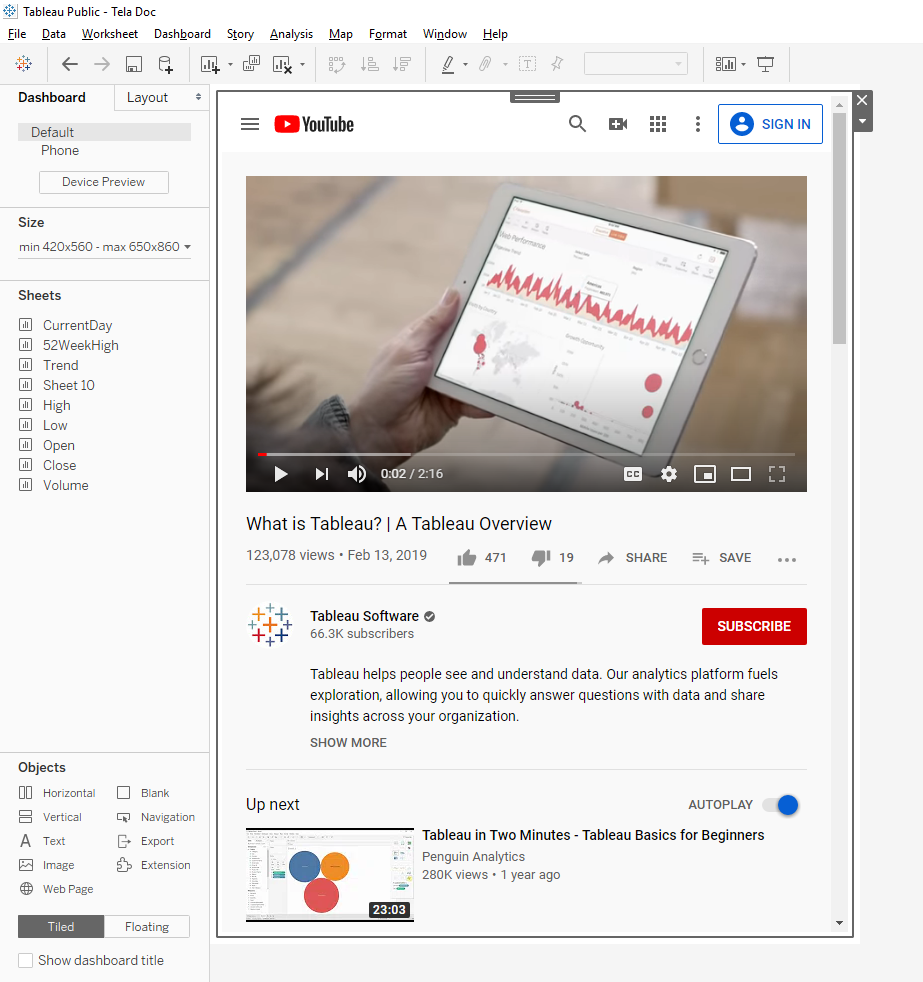Dislike the video with thumbs down
923x982 pixels.
pos(541,557)
